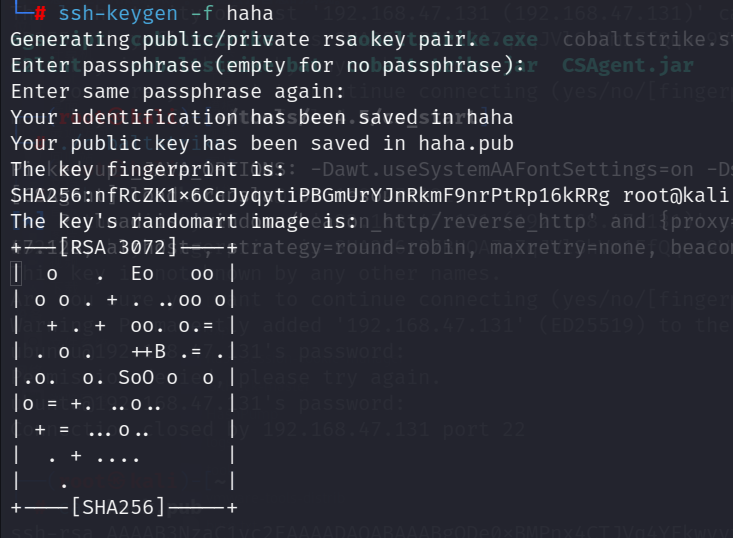Click the red # prompt symbol
733x538 pixels.
point(40,13)
